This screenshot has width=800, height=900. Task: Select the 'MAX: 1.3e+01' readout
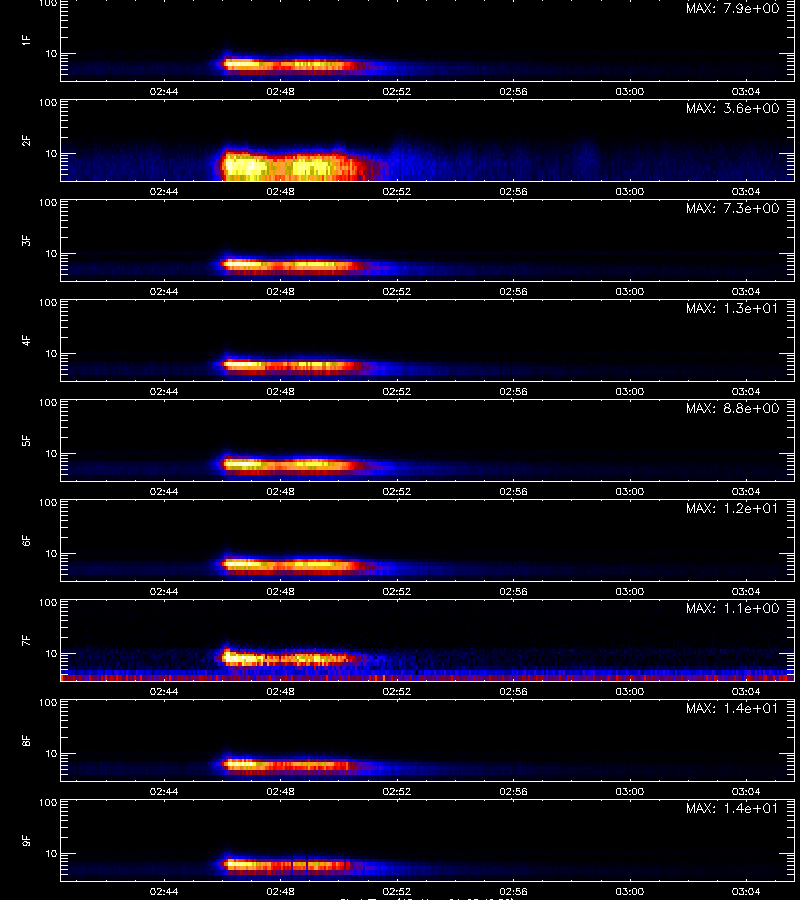tap(732, 308)
